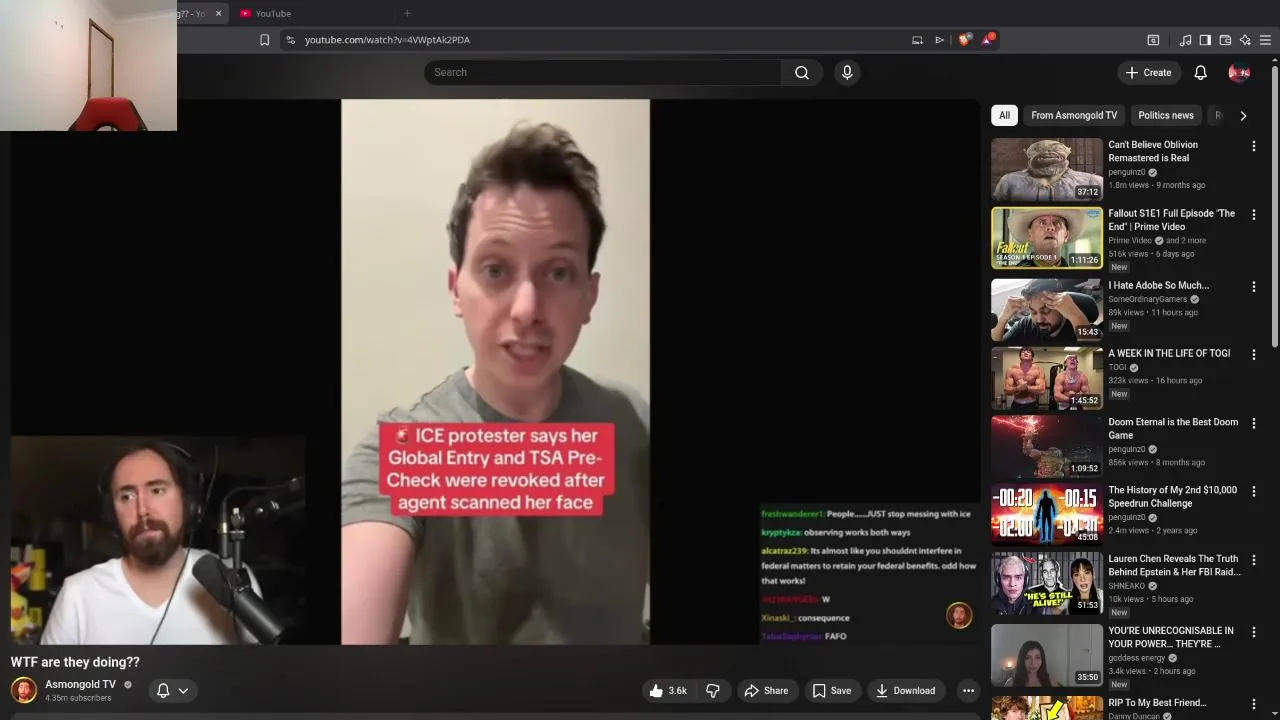
Task: Open the account avatar menu
Action: pyautogui.click(x=1239, y=72)
